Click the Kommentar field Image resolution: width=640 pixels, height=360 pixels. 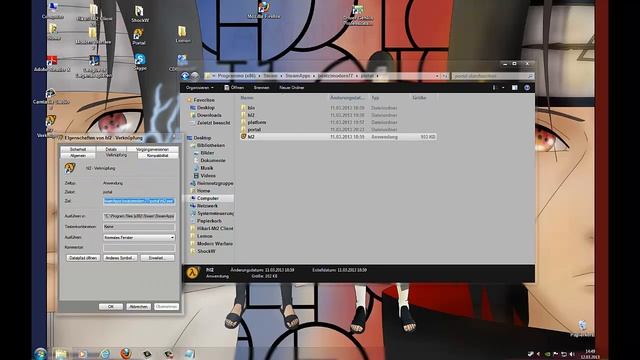click(139, 247)
